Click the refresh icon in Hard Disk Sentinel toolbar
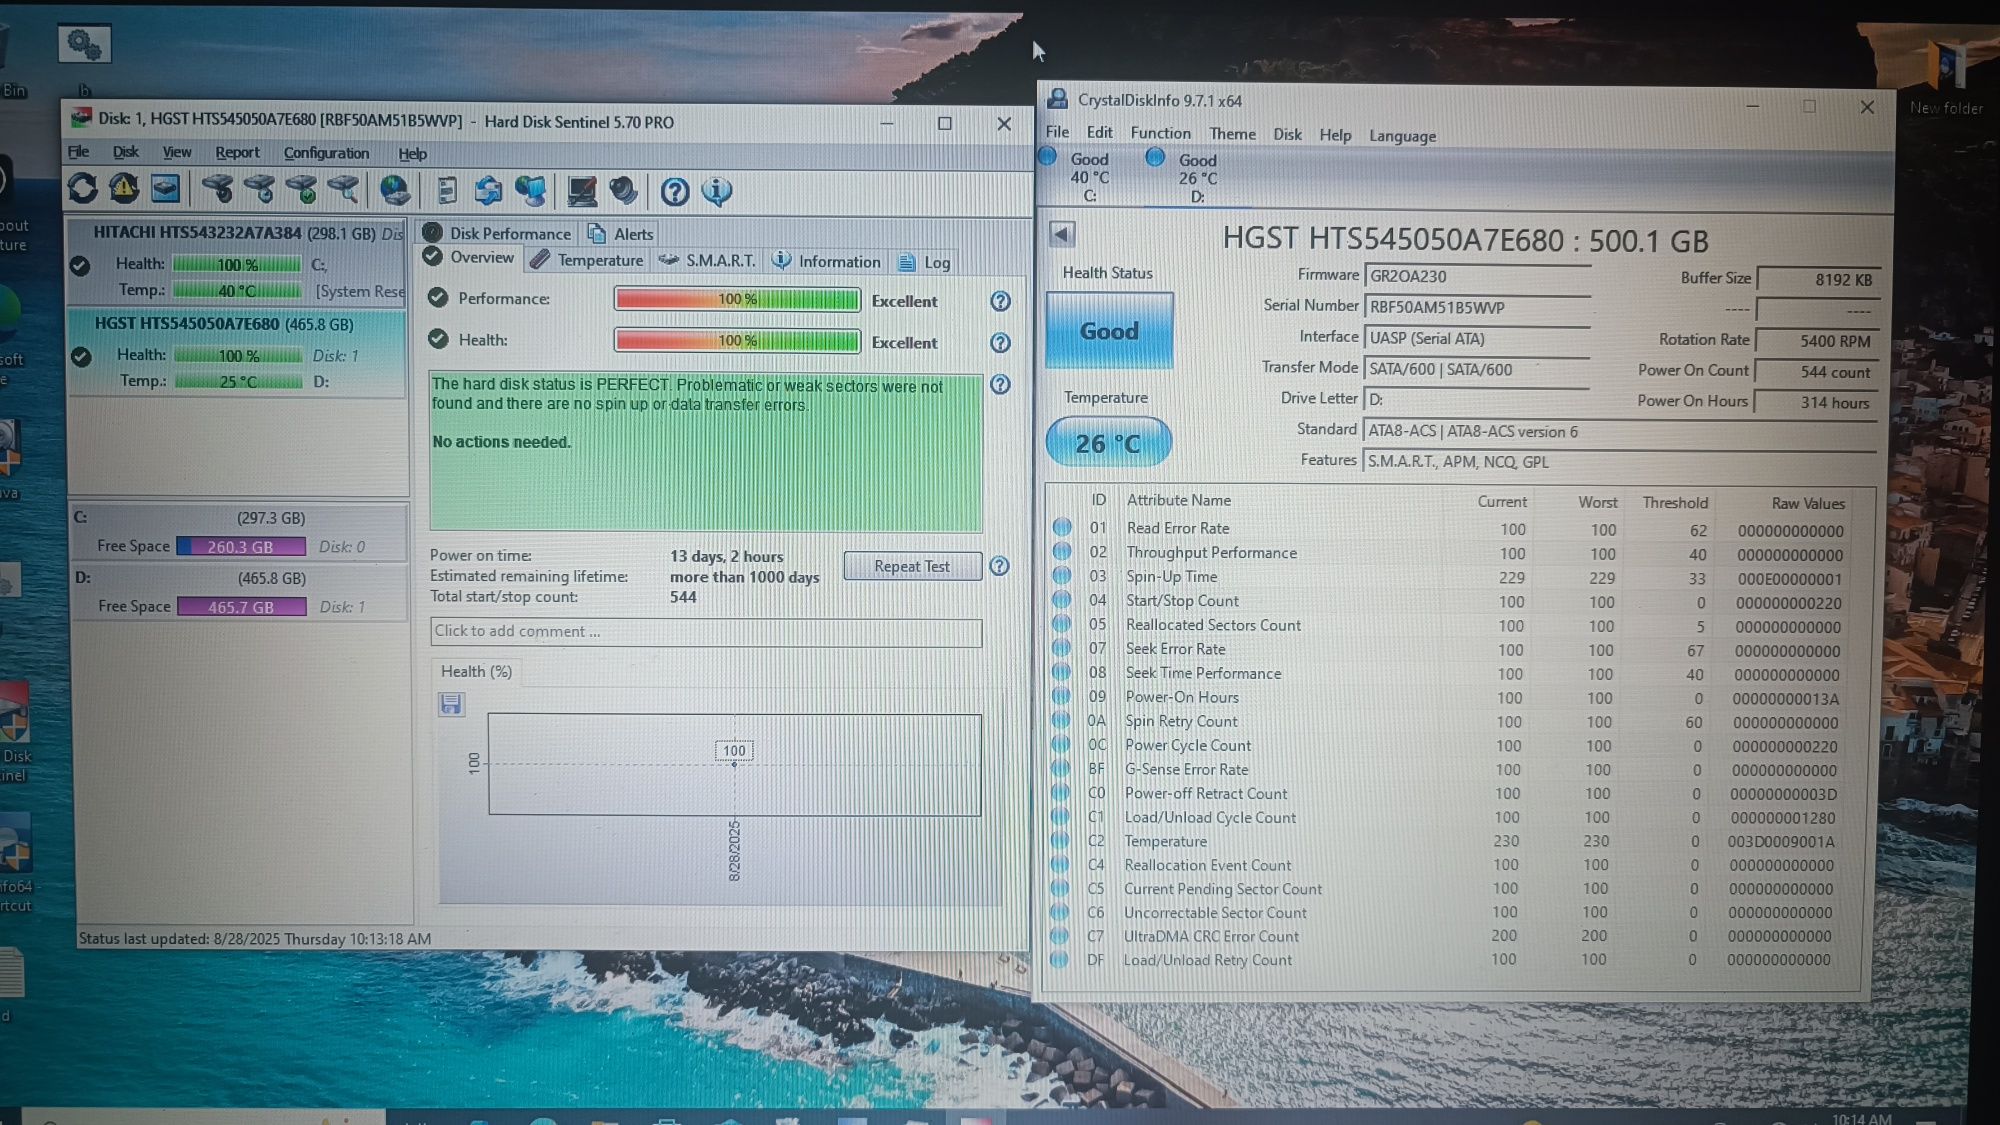 83,188
